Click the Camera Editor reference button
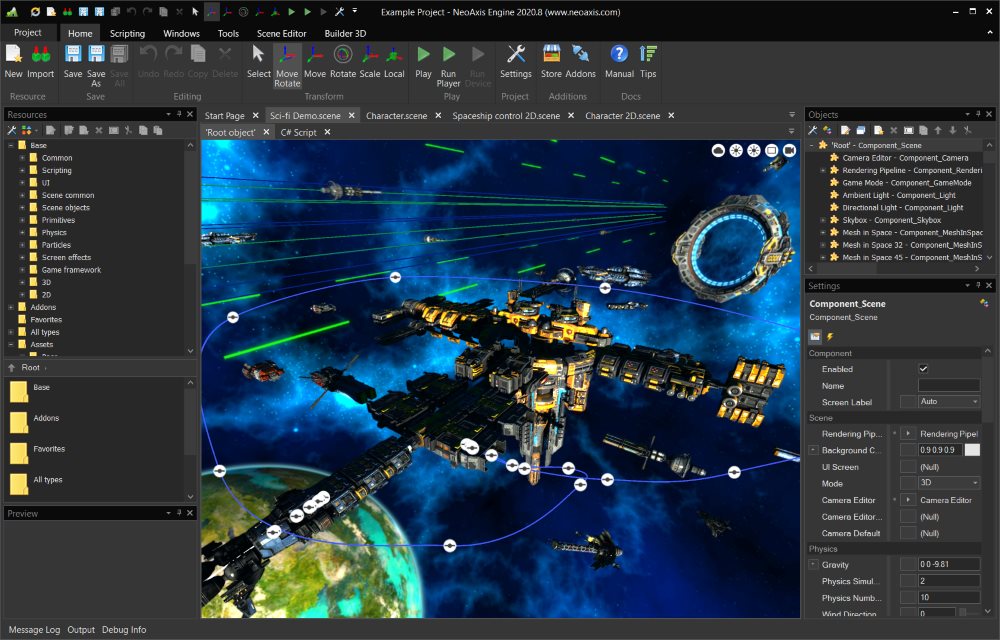The width and height of the screenshot is (1000, 640). [908, 500]
